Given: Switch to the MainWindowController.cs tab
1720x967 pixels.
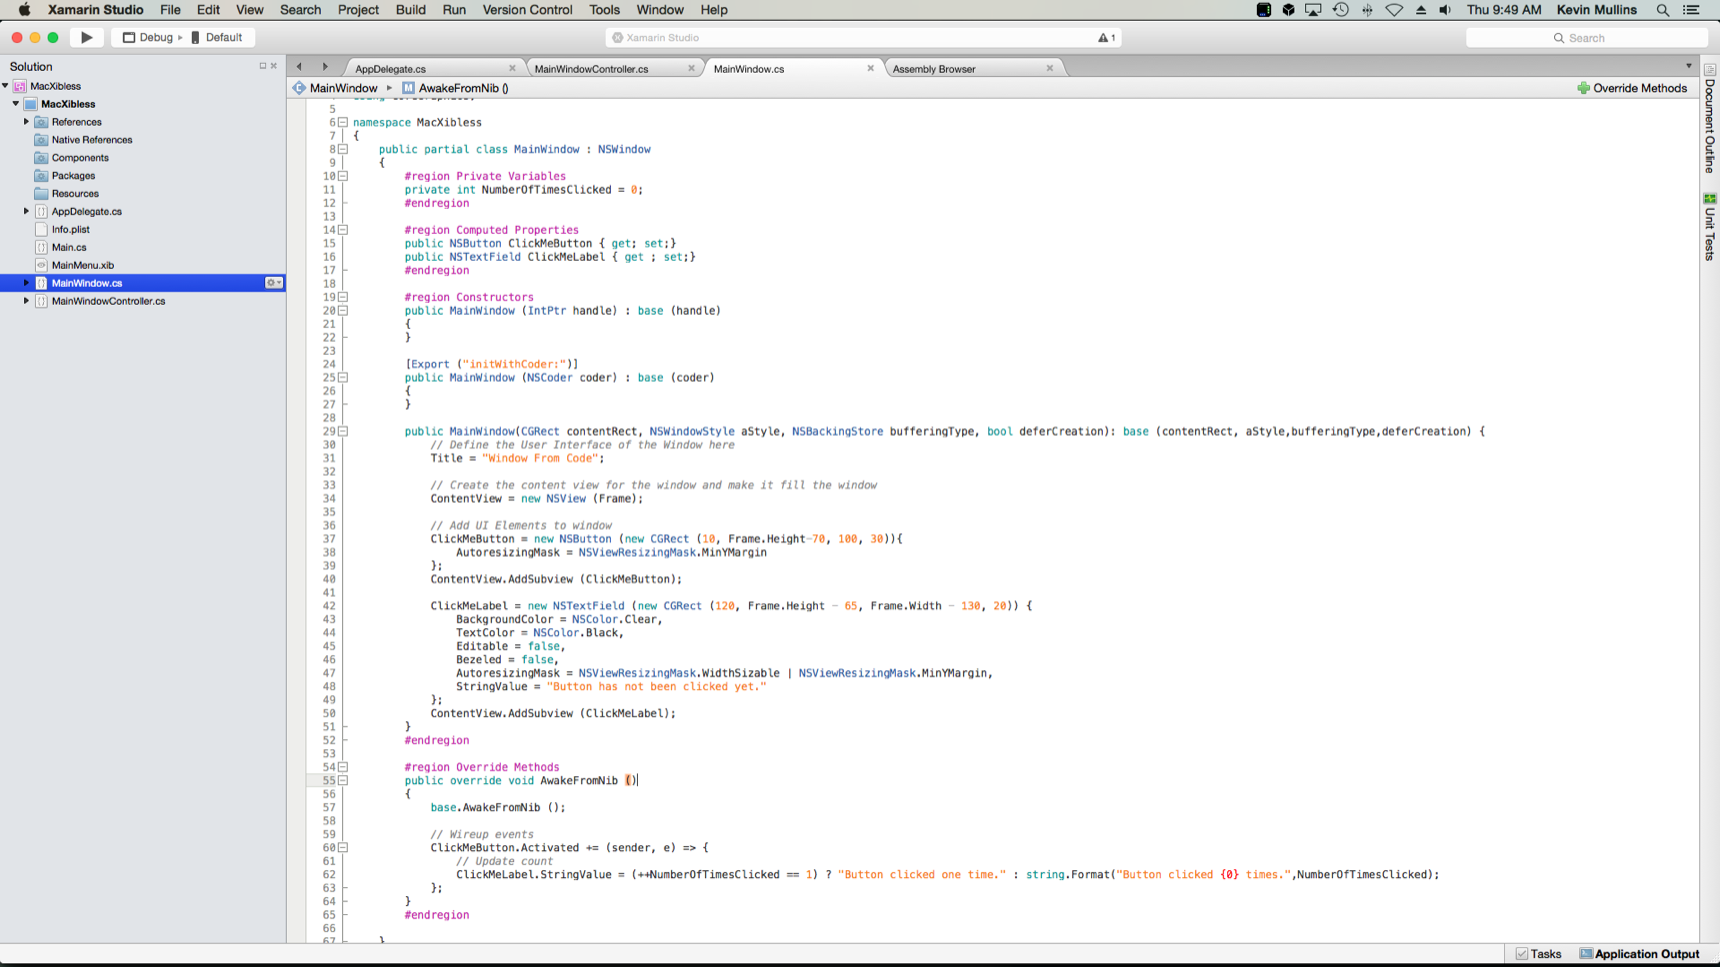Looking at the screenshot, I should (x=591, y=69).
